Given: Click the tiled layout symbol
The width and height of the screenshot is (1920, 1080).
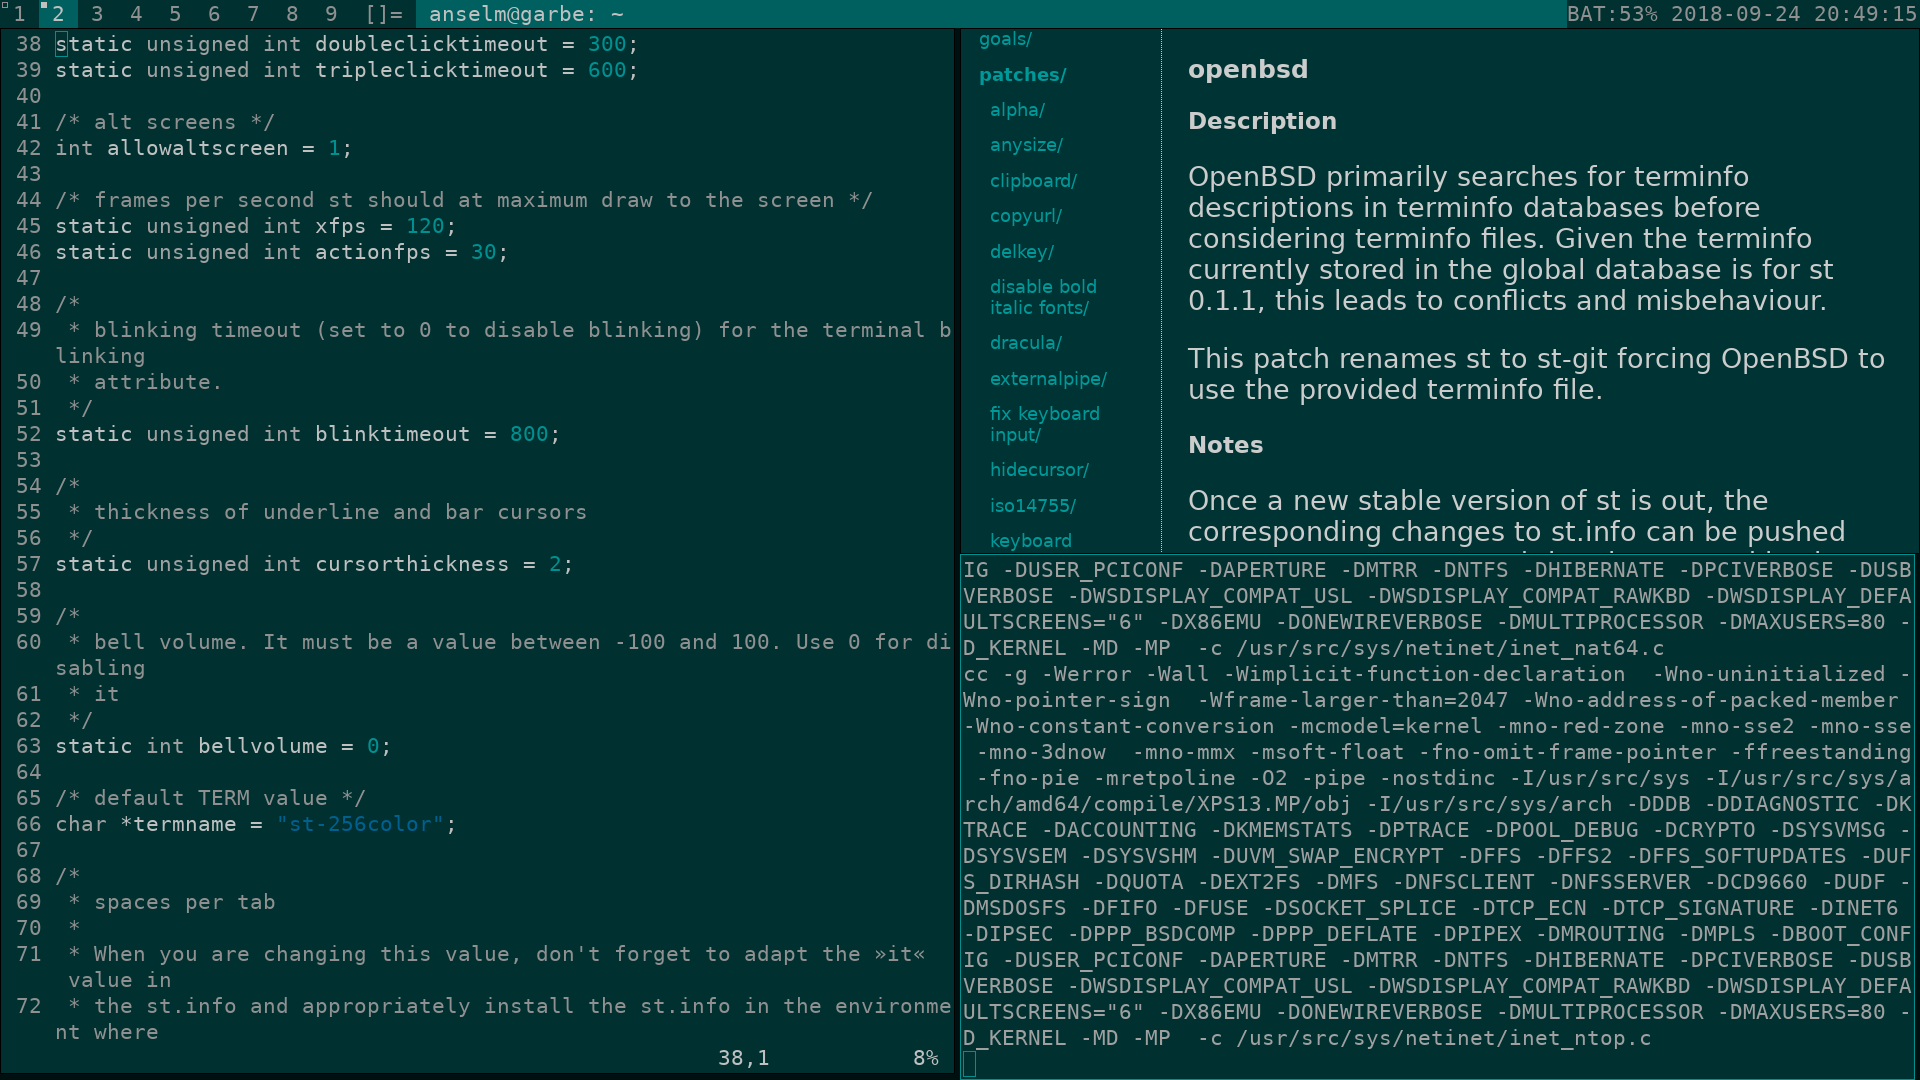Looking at the screenshot, I should pyautogui.click(x=384, y=14).
